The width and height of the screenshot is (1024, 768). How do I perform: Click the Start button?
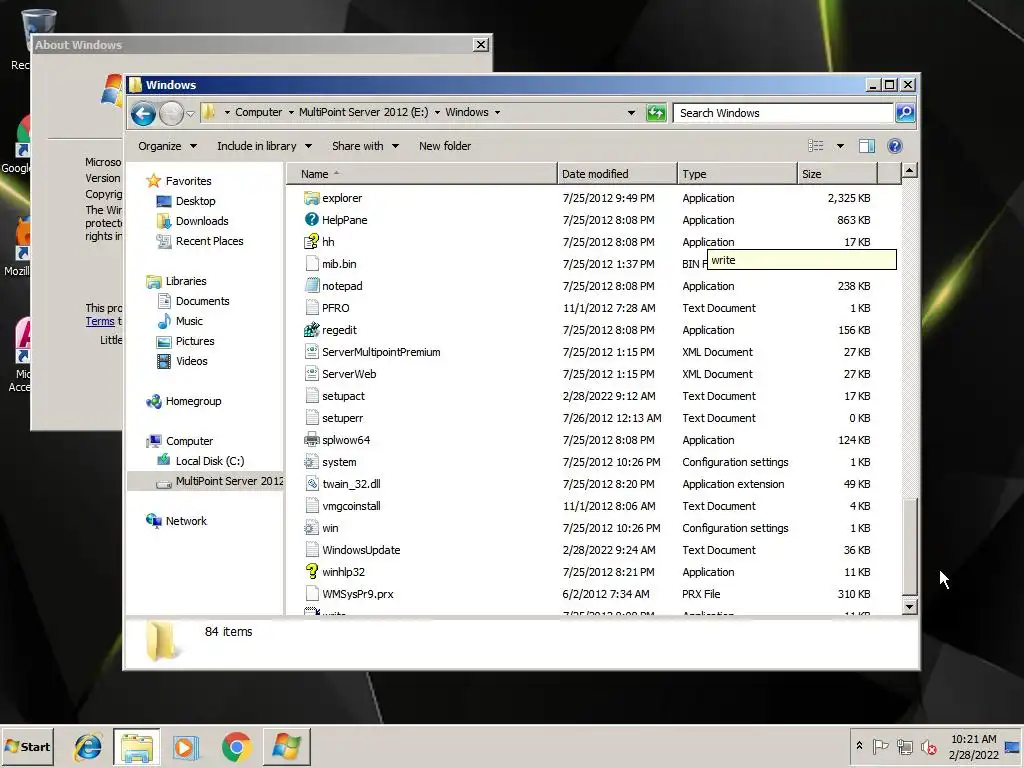[27, 746]
